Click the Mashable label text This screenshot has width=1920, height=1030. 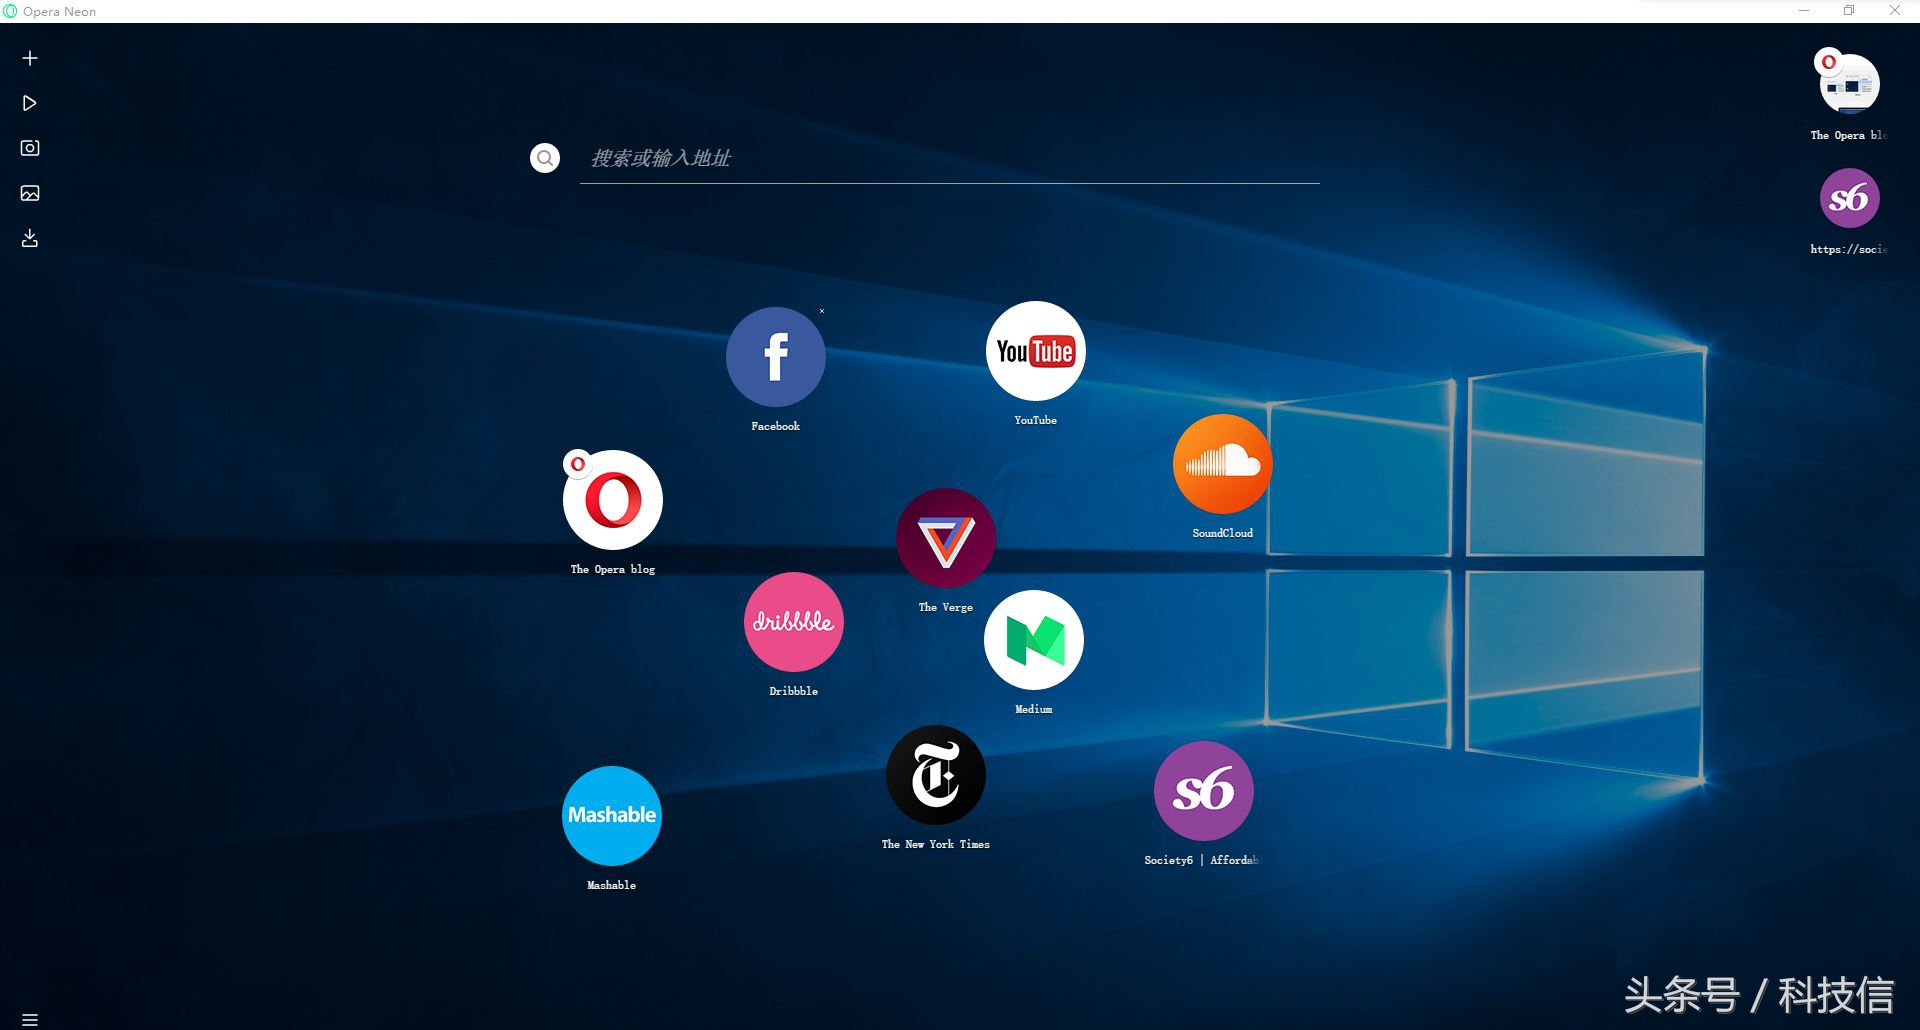click(x=612, y=885)
